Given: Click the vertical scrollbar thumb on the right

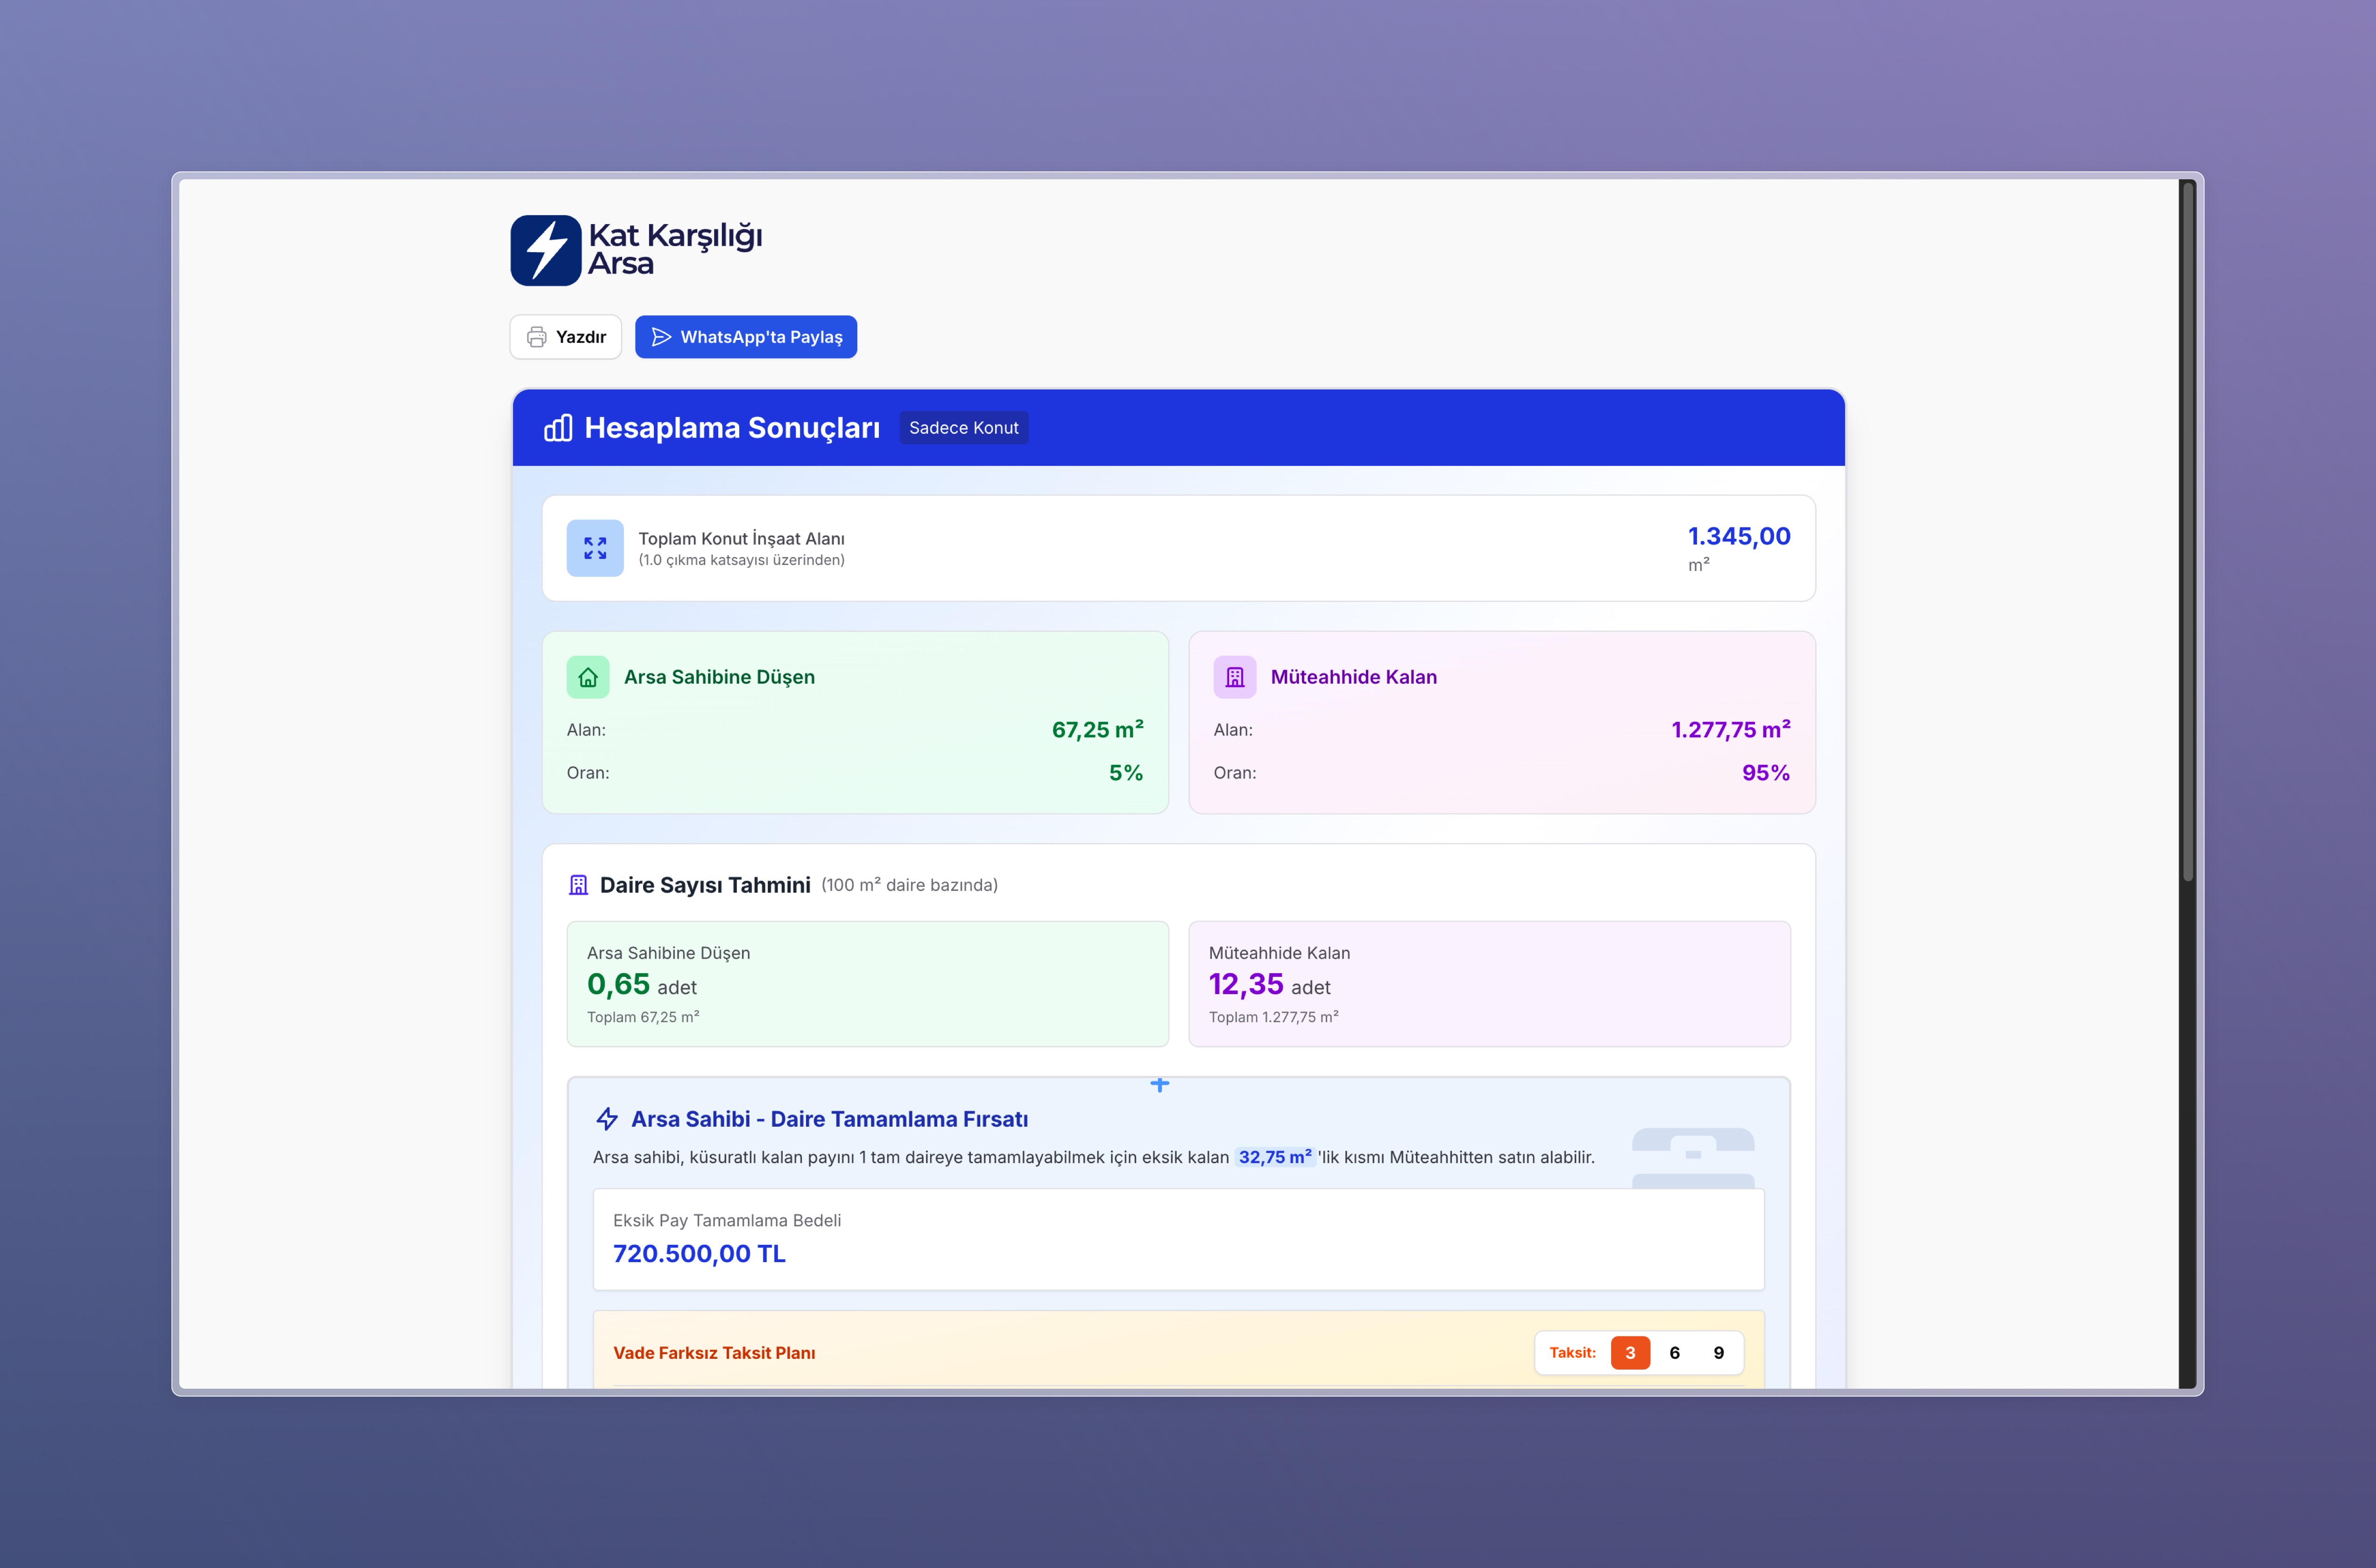Looking at the screenshot, I should tap(2188, 530).
